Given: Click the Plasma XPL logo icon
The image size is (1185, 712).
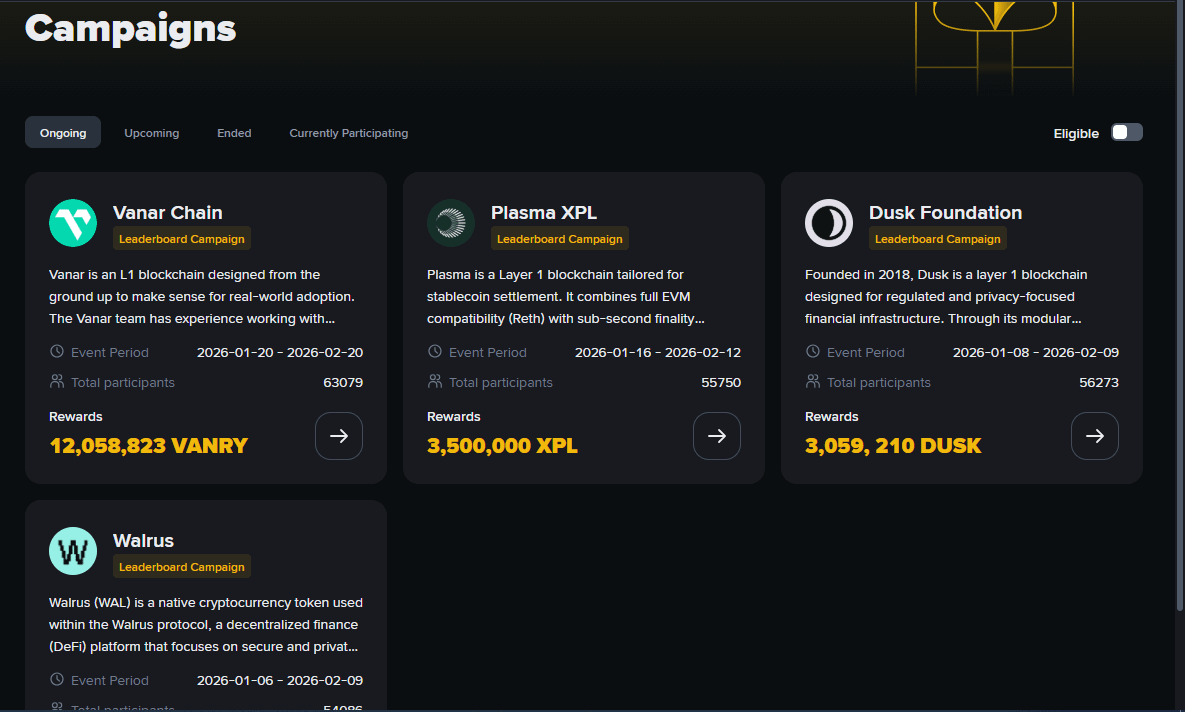Looking at the screenshot, I should tap(450, 223).
